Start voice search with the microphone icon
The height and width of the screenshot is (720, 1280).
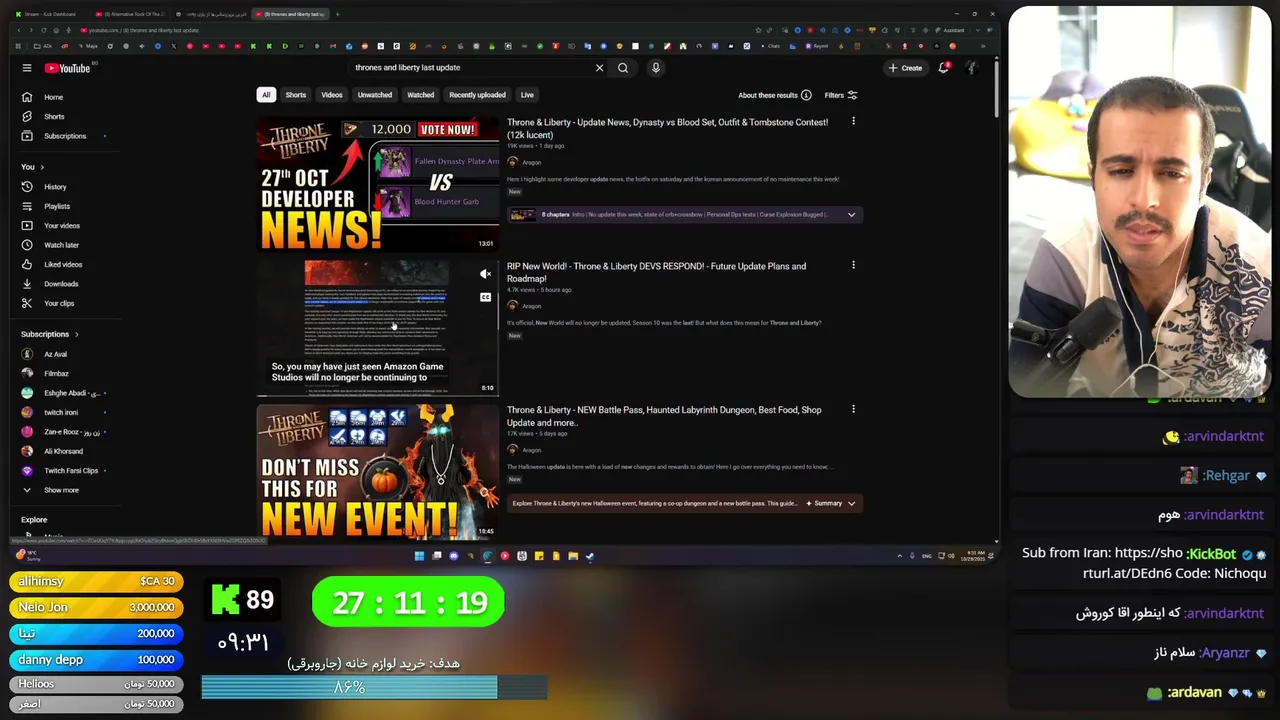click(x=656, y=68)
